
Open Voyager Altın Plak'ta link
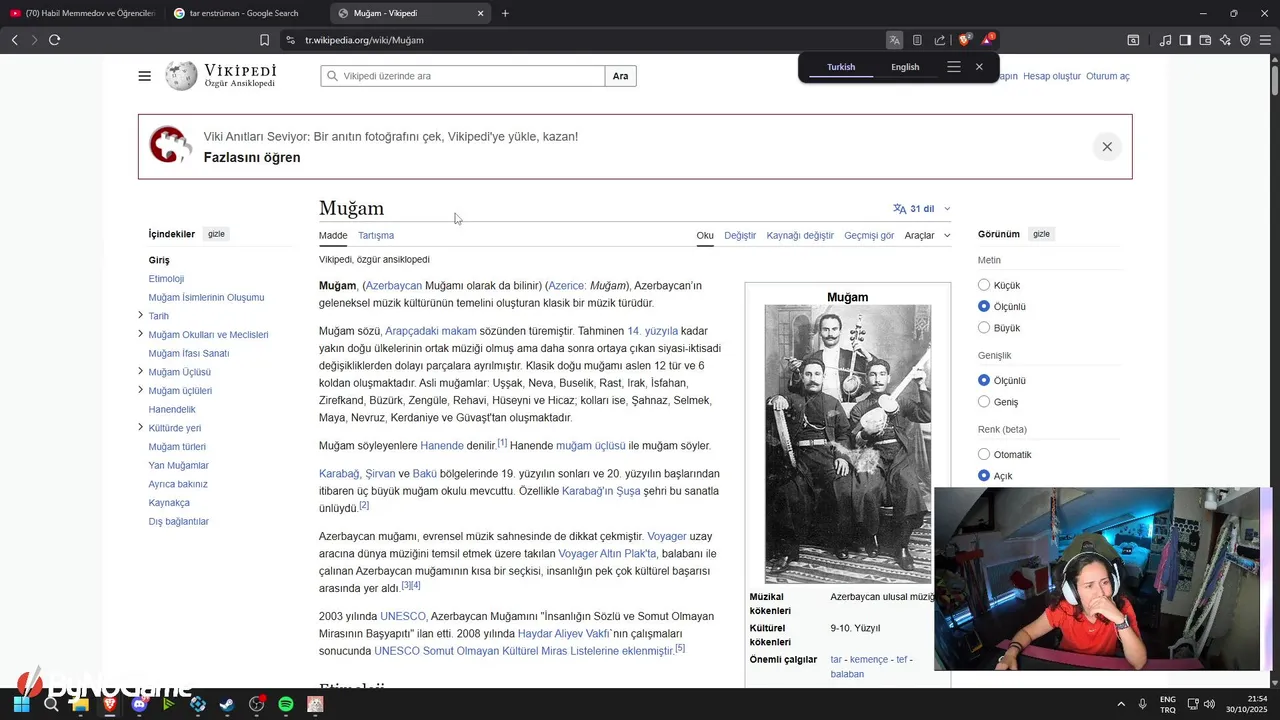tap(607, 554)
